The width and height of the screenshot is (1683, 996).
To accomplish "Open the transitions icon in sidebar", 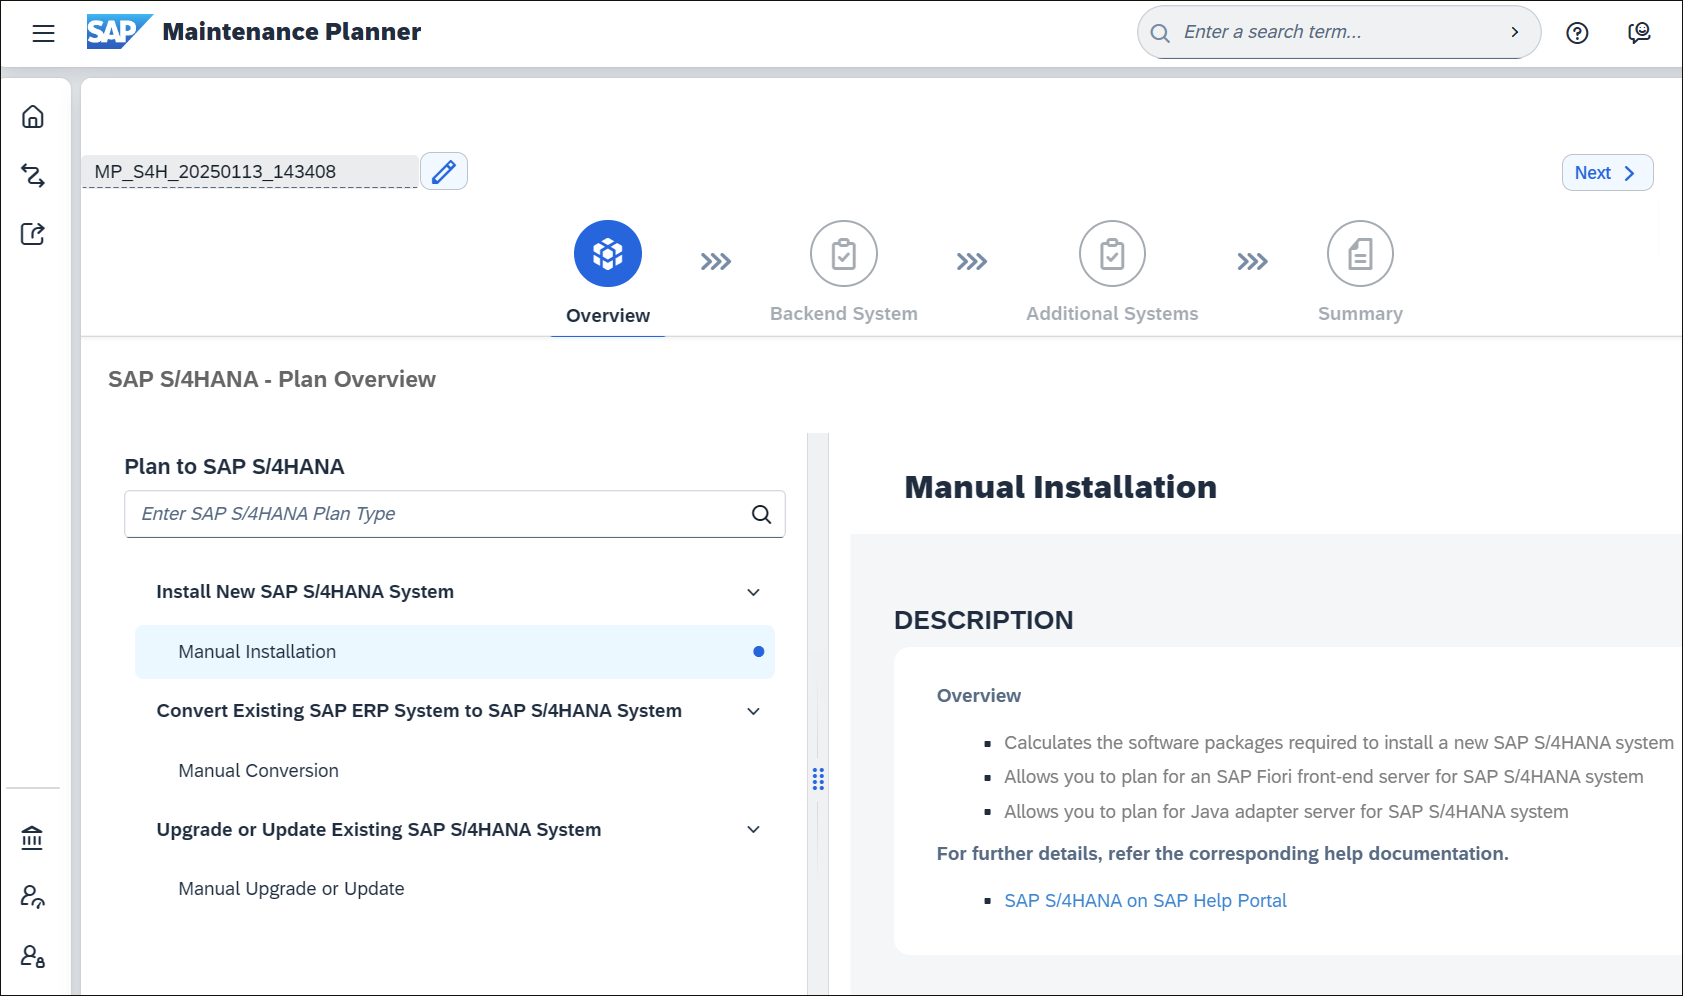I will point(33,176).
